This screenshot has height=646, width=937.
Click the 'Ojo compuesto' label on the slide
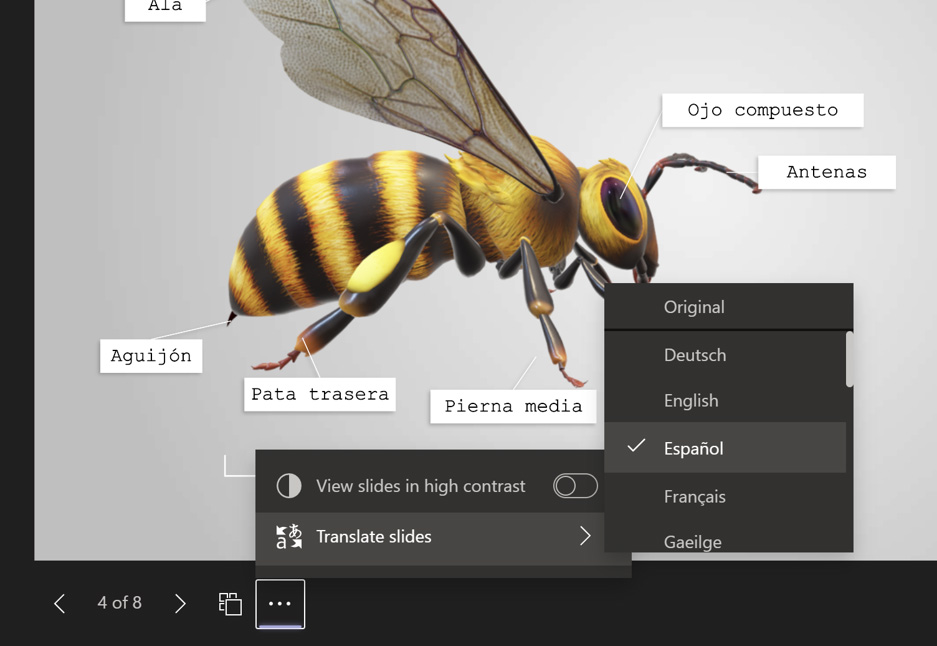point(762,110)
